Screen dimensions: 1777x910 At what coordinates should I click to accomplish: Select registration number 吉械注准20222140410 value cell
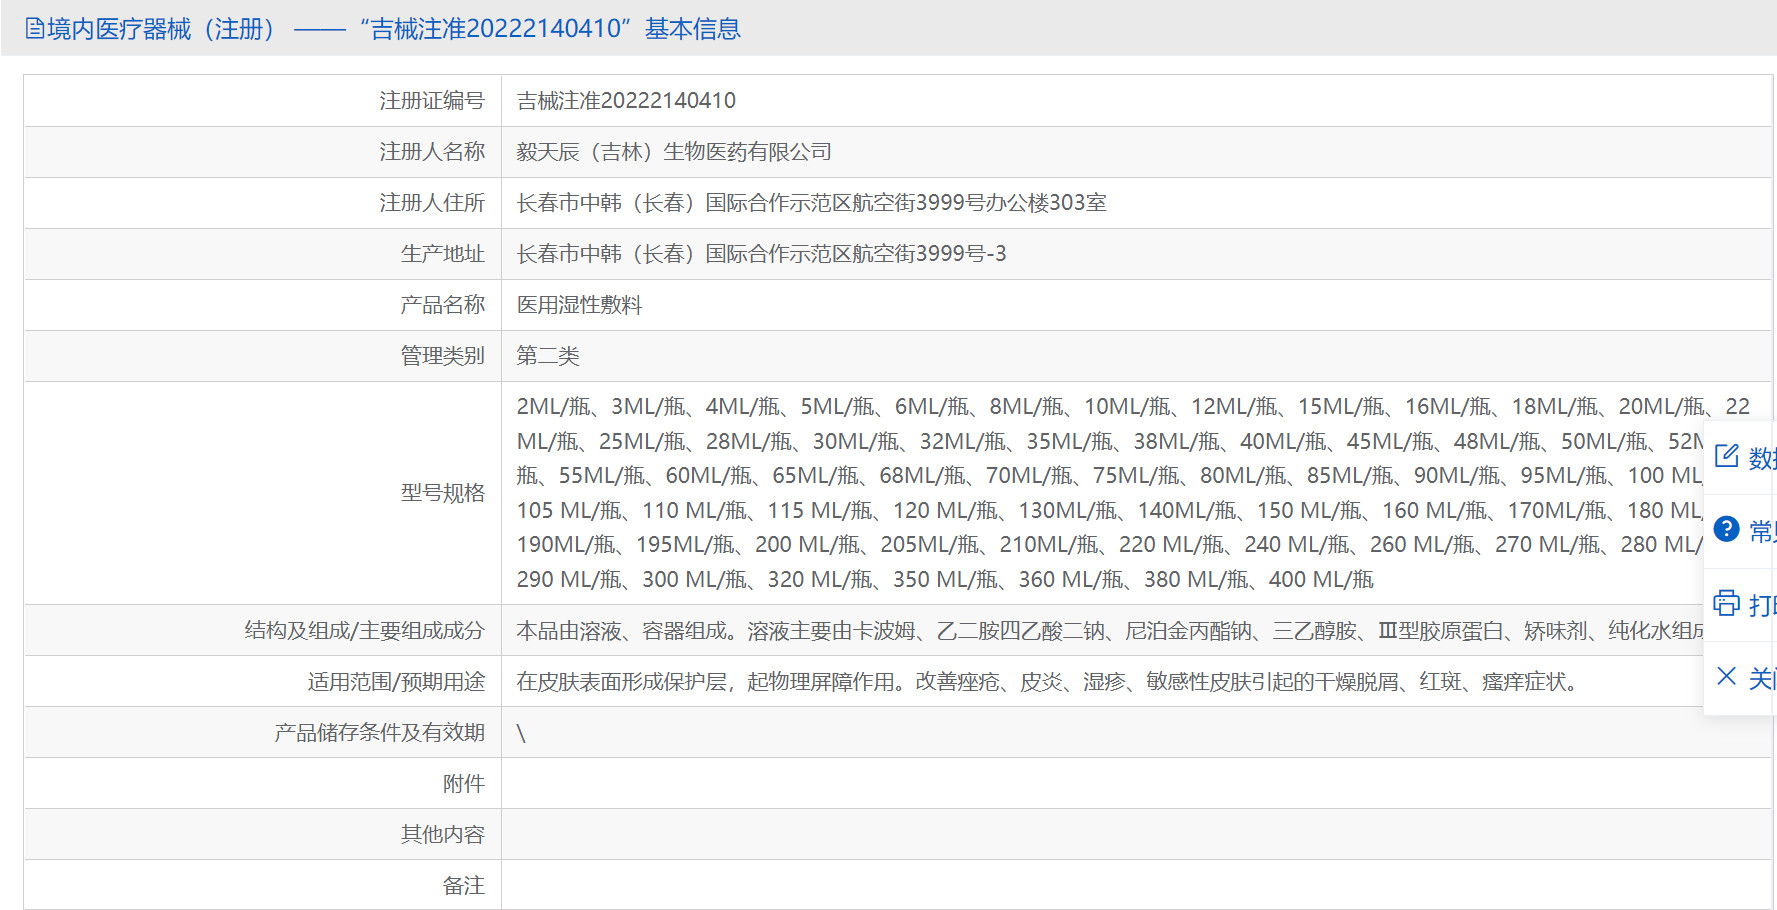(1136, 101)
